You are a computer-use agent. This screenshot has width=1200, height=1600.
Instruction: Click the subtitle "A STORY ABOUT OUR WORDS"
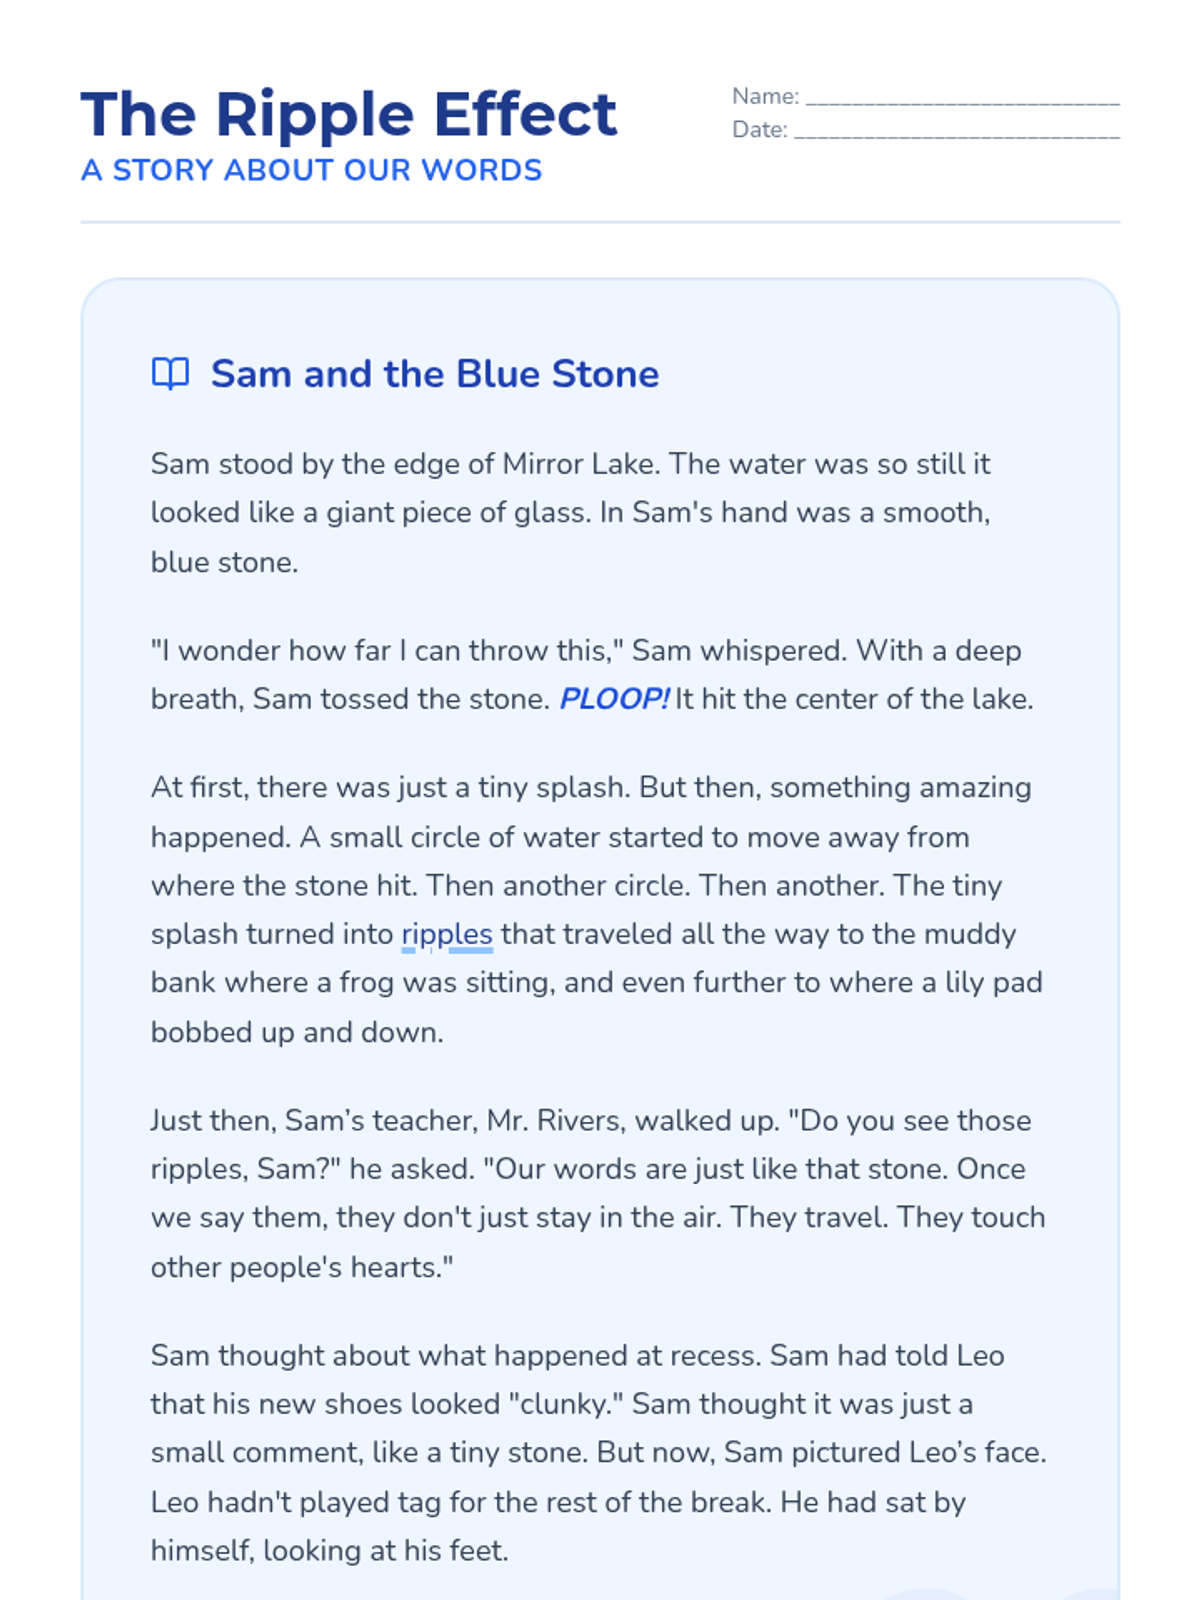click(x=311, y=170)
